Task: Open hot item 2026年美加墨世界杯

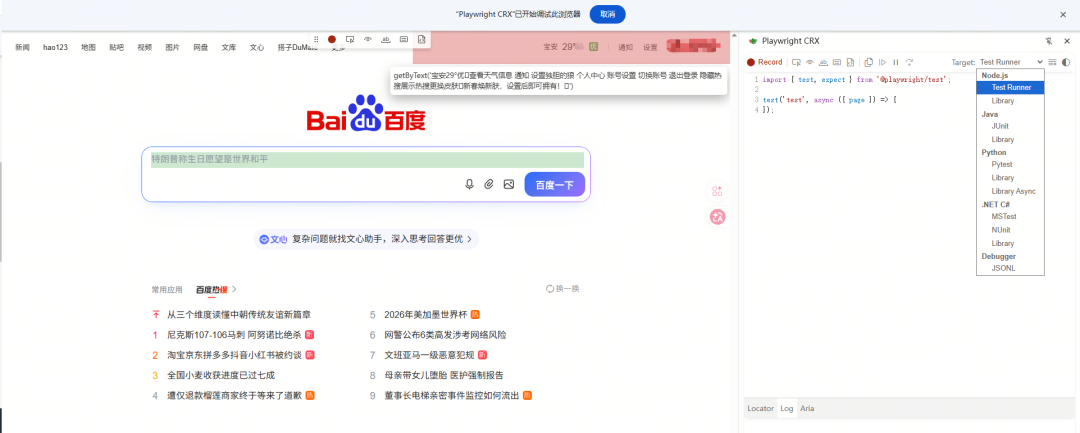Action: pyautogui.click(x=426, y=315)
